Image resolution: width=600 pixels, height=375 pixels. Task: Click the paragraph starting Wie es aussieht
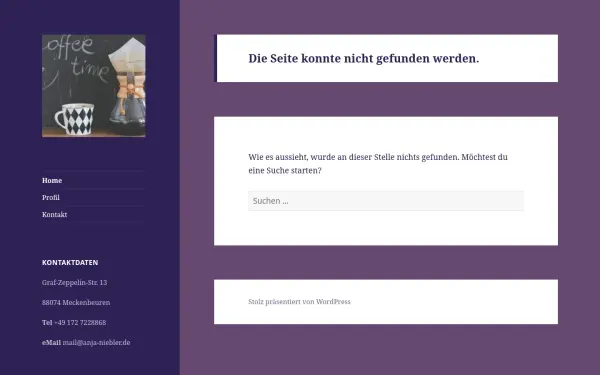coord(378,164)
